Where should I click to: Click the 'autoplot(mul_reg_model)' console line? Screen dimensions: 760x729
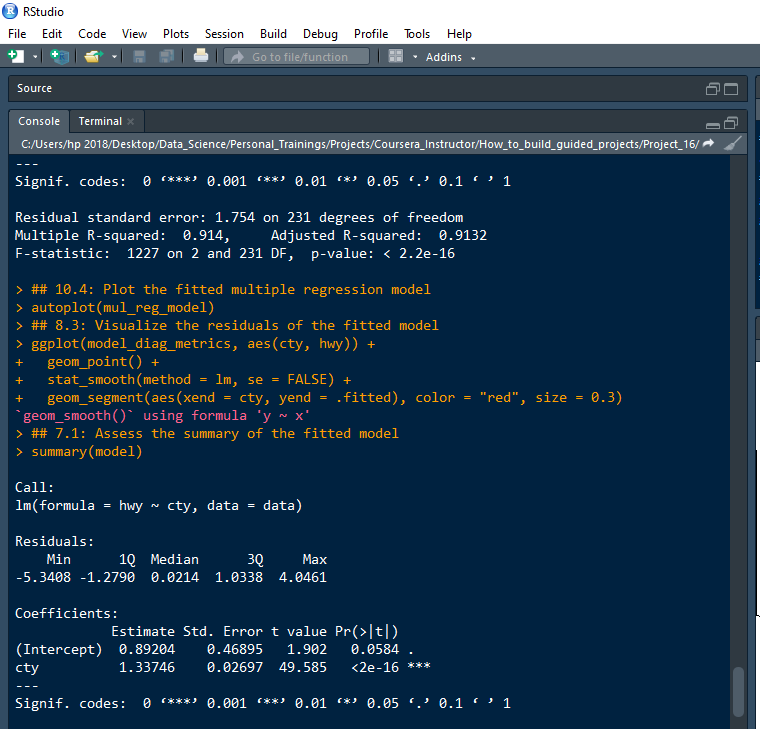[x=123, y=308]
